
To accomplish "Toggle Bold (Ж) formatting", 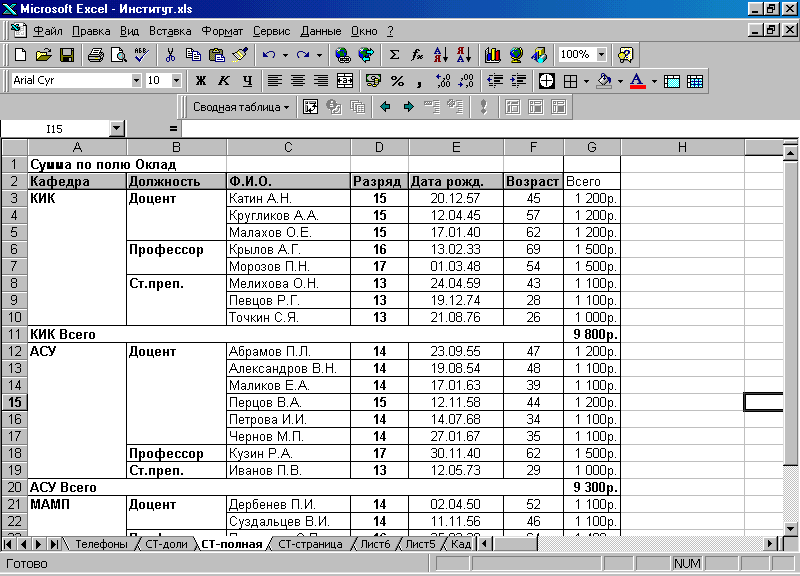I will click(x=201, y=81).
